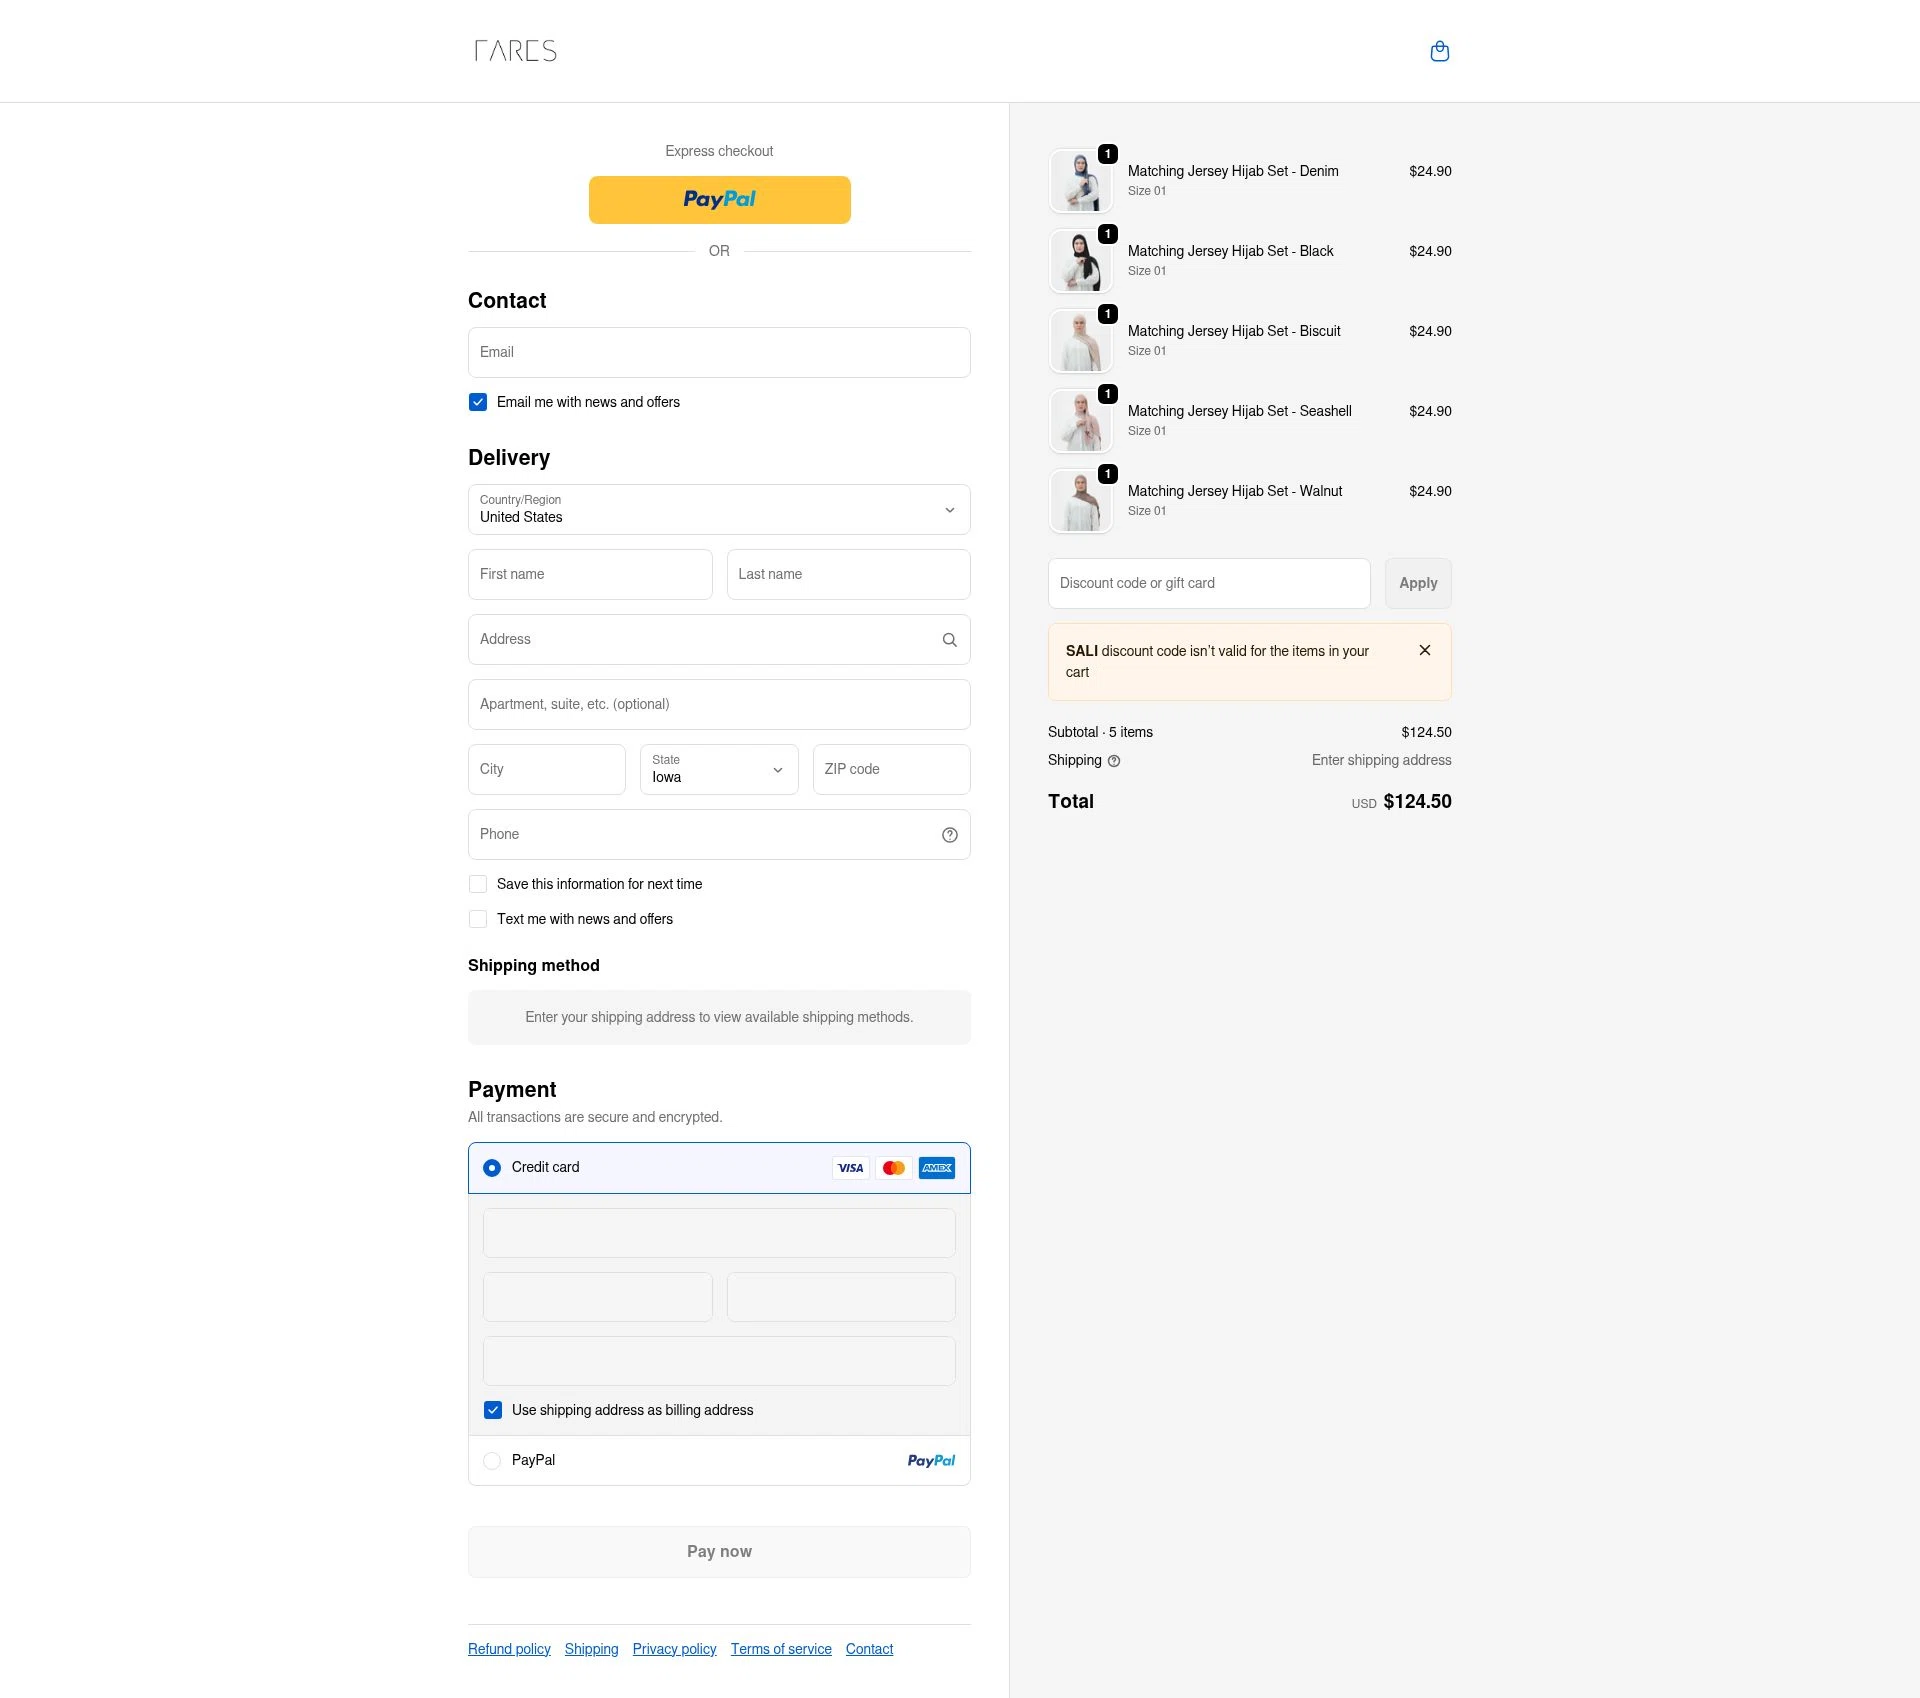The height and width of the screenshot is (1698, 1920).
Task: Click the search icon in the Address field
Action: click(948, 639)
